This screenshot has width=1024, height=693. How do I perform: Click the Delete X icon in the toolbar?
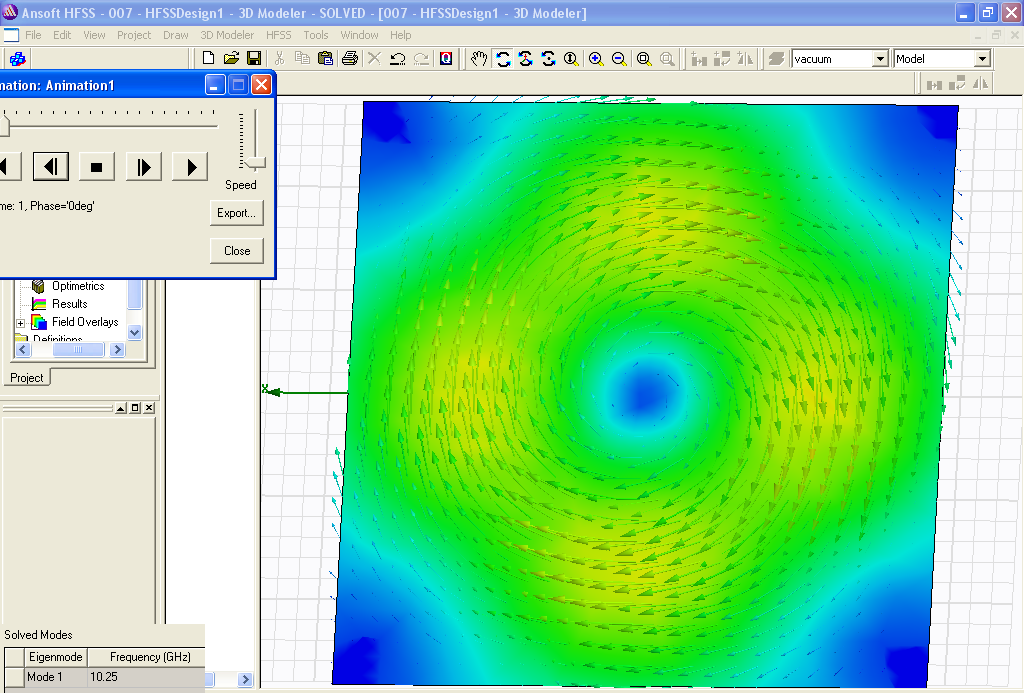(x=374, y=59)
